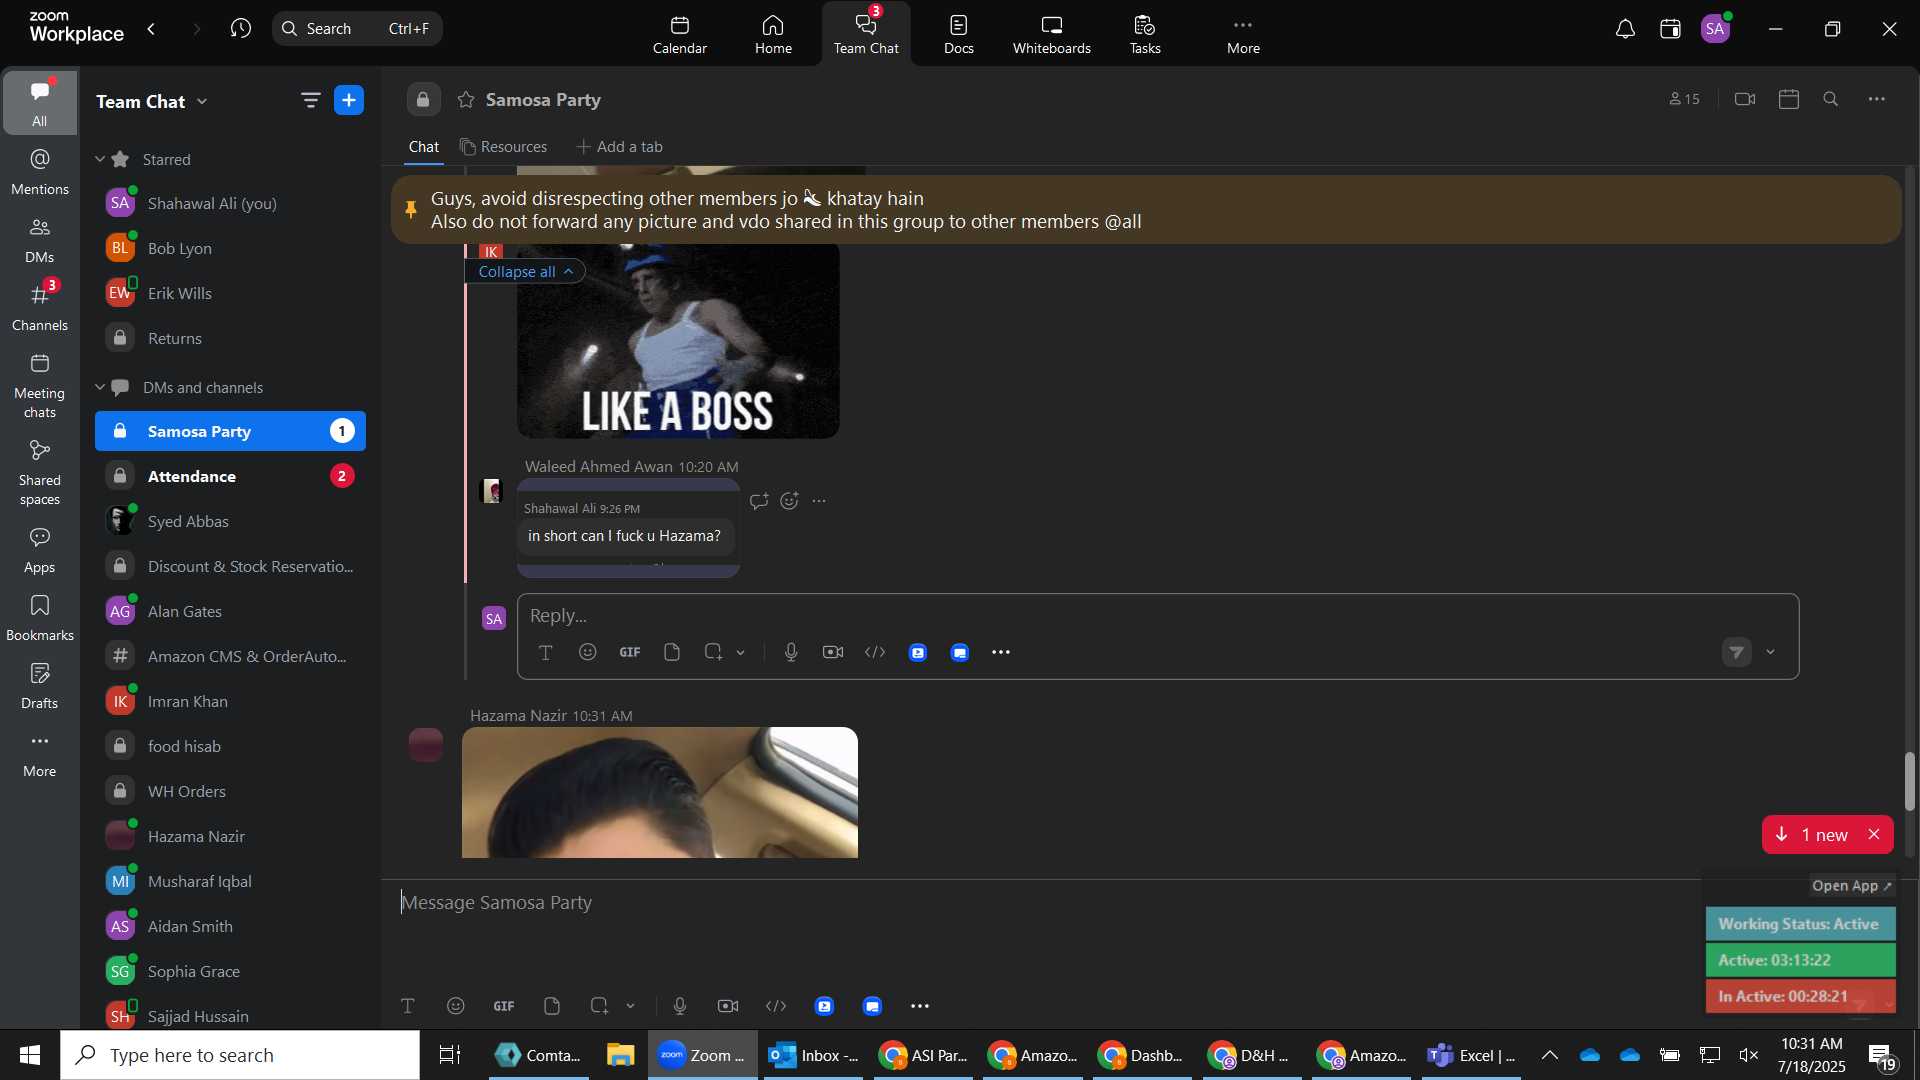This screenshot has height=1080, width=1920.
Task: Click Open App link
Action: pos(1852,886)
